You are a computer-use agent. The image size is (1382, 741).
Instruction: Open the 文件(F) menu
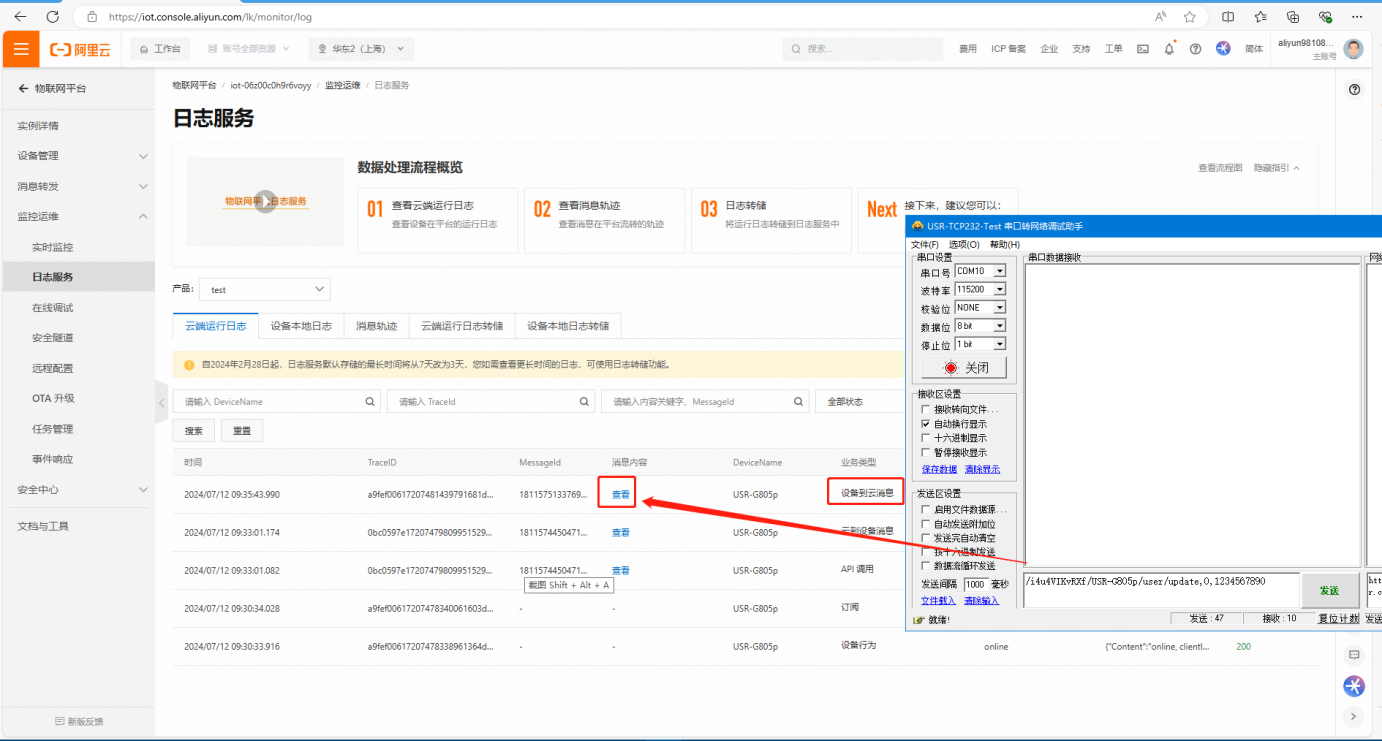pyautogui.click(x=924, y=245)
